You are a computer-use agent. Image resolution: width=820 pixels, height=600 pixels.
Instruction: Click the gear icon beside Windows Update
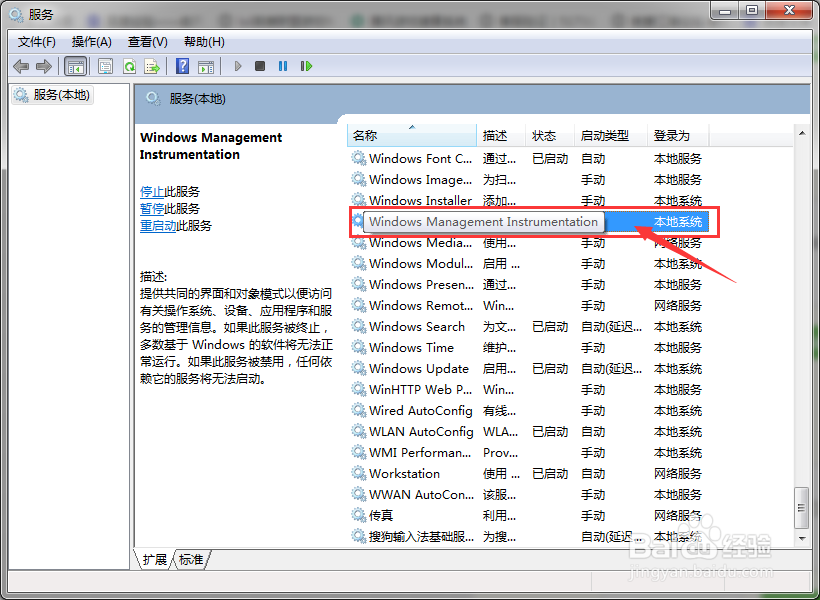click(358, 369)
